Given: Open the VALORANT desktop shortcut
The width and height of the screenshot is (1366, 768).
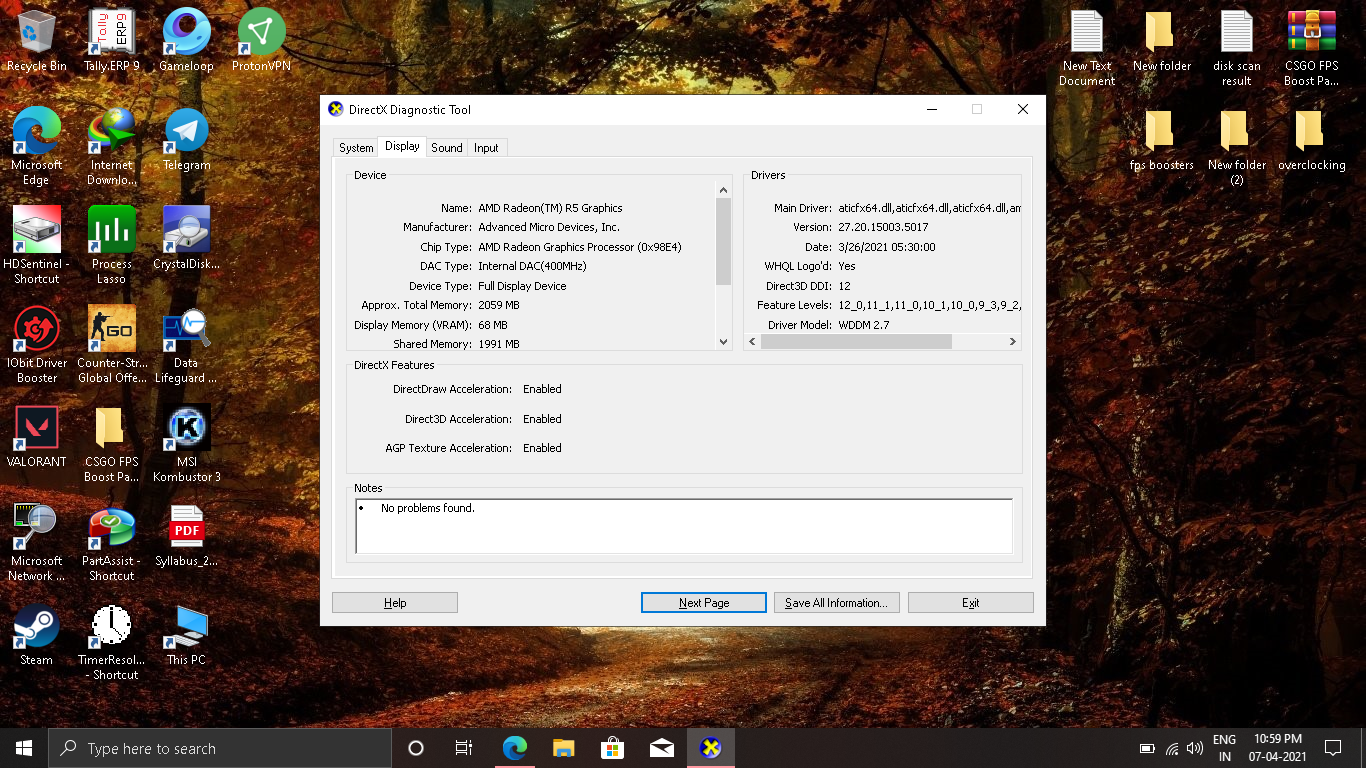Looking at the screenshot, I should tap(36, 429).
